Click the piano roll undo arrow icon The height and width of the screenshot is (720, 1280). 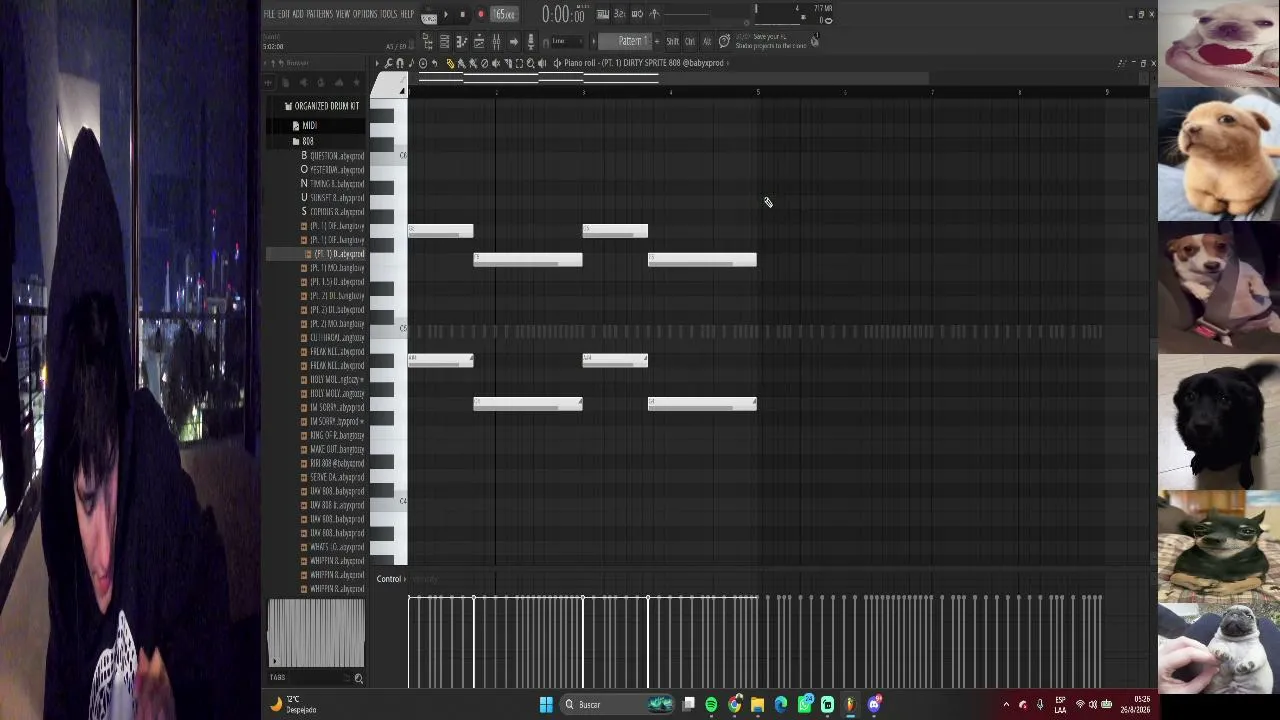(x=434, y=63)
